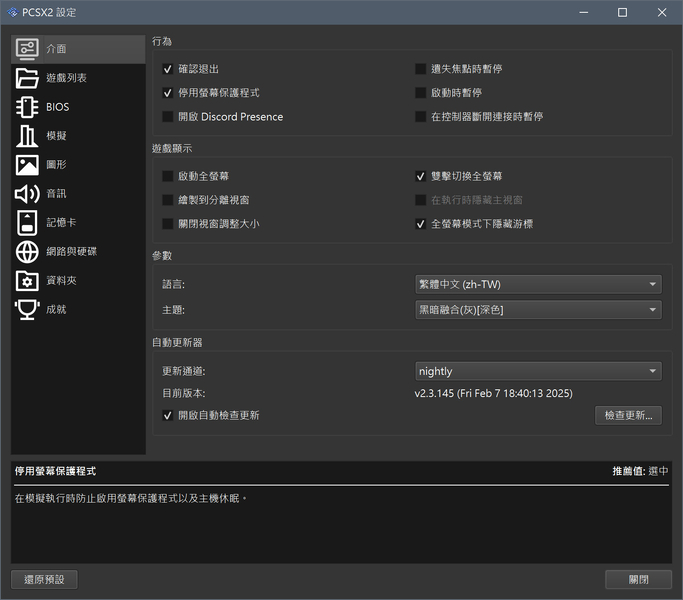Expand the 更新通道 nightly dropdown
This screenshot has height=600, width=683.
[x=538, y=371]
